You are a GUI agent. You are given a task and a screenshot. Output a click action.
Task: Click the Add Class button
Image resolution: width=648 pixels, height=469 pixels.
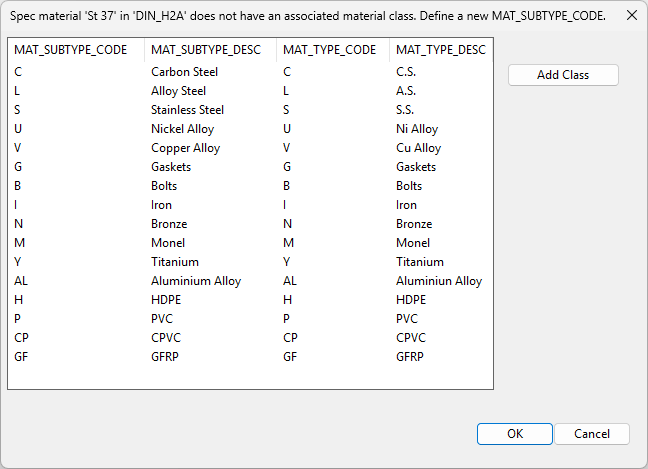pyautogui.click(x=563, y=75)
